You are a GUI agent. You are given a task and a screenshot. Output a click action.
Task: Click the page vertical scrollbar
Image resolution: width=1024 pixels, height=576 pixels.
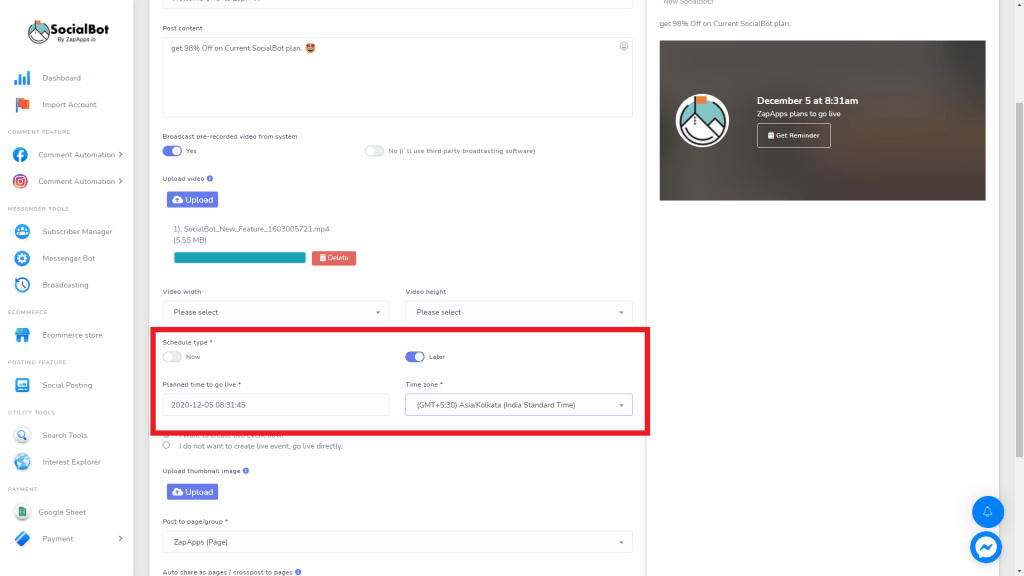click(x=1019, y=281)
